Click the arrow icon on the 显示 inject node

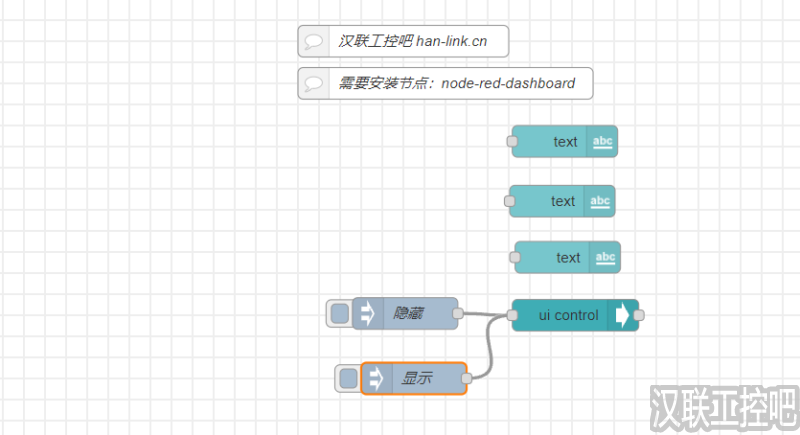click(x=375, y=378)
